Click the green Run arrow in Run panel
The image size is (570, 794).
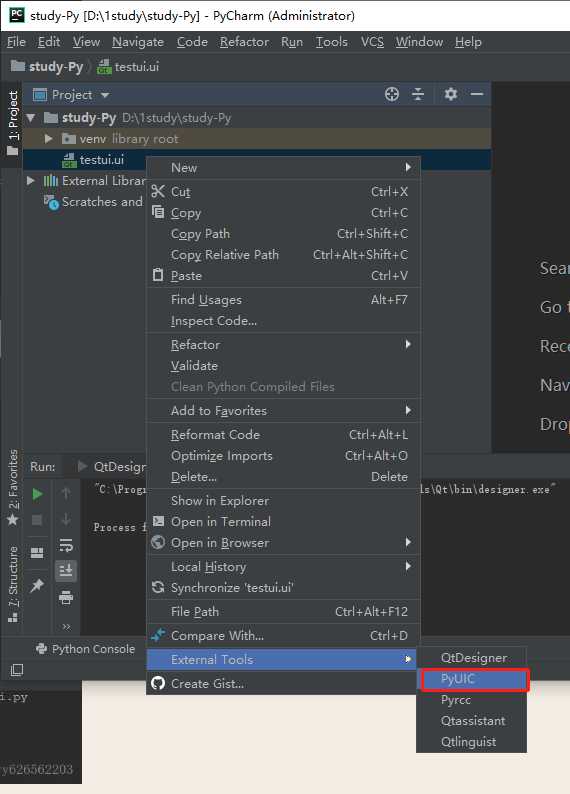(x=37, y=494)
